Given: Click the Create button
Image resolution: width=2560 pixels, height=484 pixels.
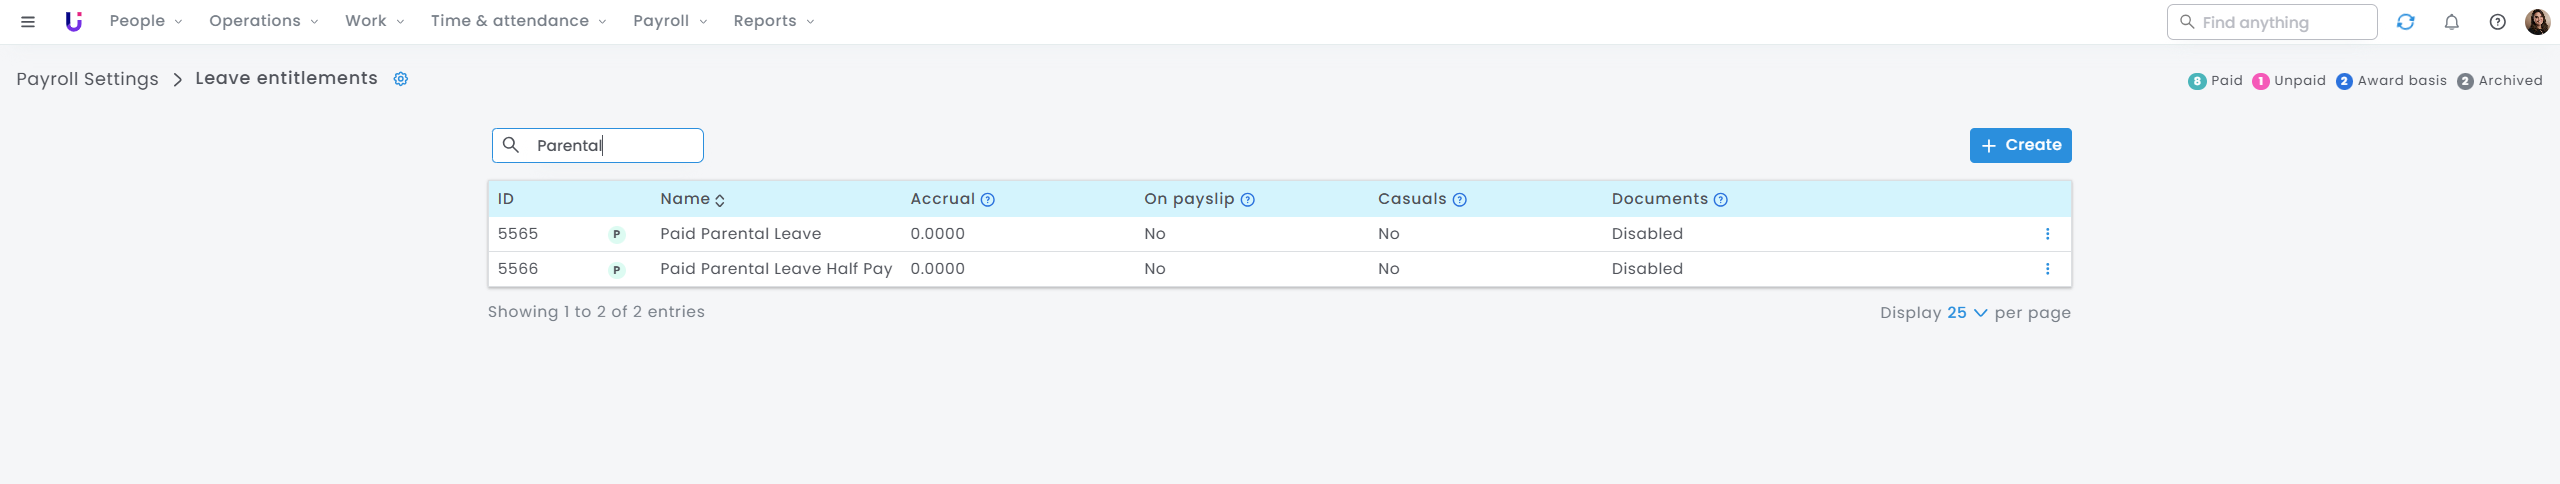Looking at the screenshot, I should click(x=2021, y=145).
